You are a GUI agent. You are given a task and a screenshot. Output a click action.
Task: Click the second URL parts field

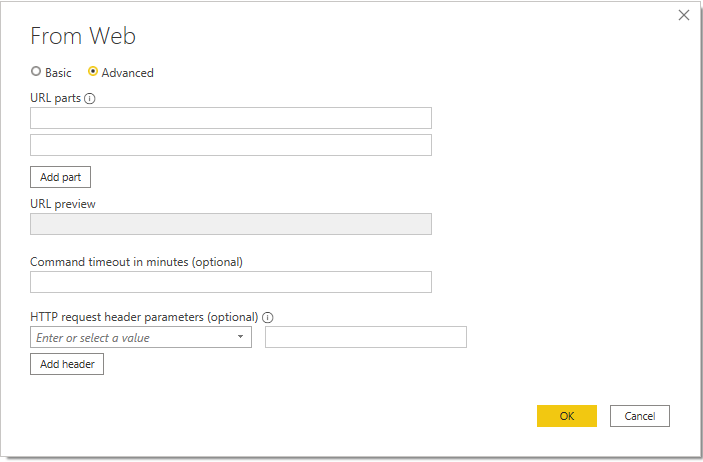click(231, 145)
